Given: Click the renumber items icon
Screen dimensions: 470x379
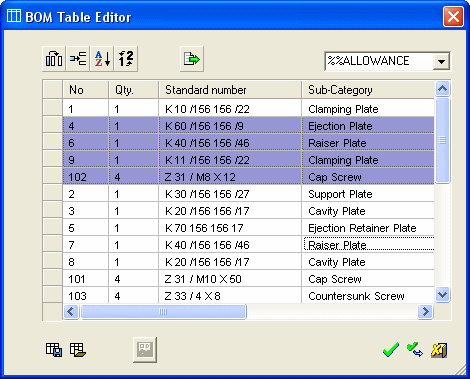Looking at the screenshot, I should pos(126,59).
